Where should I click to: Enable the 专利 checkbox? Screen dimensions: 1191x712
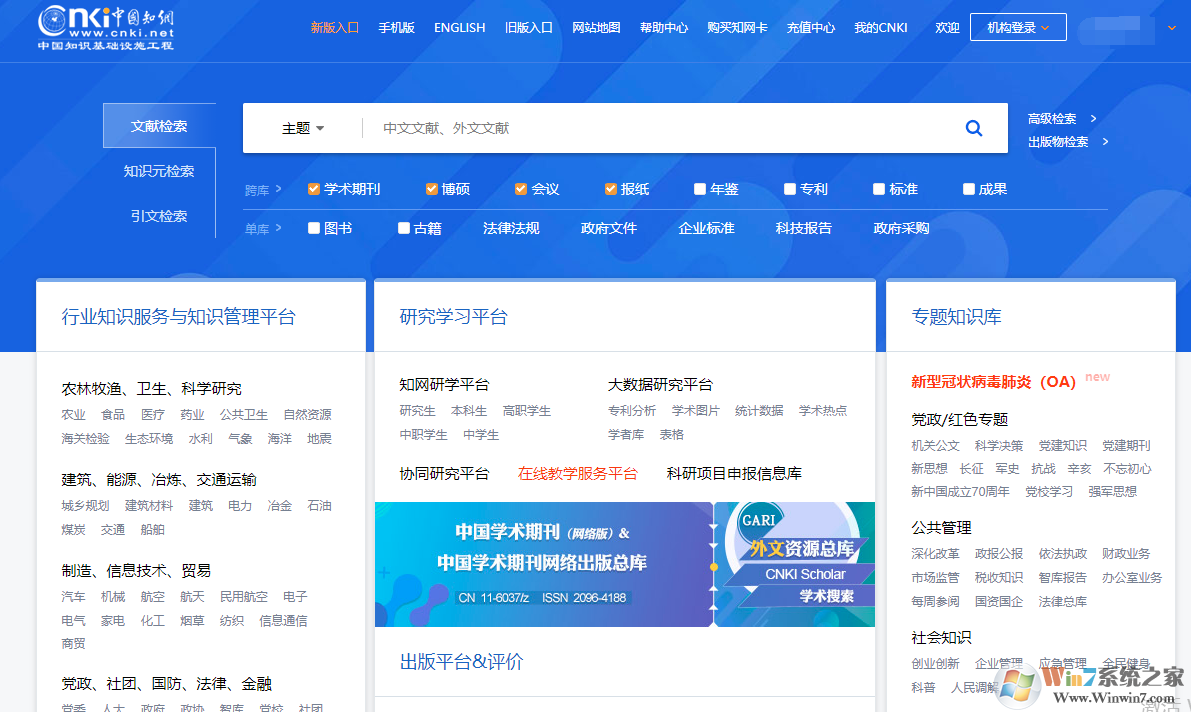coord(789,189)
